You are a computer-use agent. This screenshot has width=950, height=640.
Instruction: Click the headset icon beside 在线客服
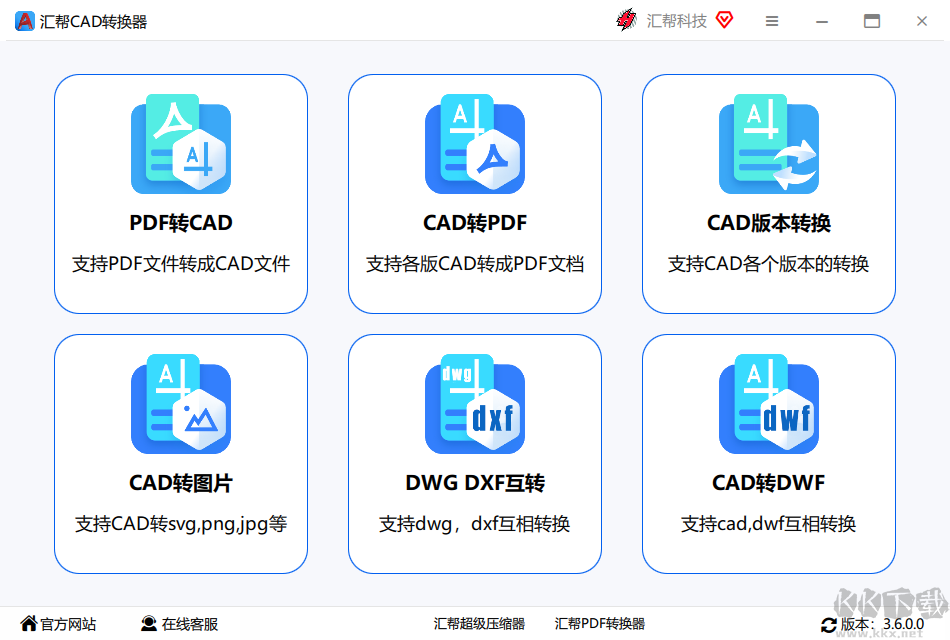click(149, 623)
